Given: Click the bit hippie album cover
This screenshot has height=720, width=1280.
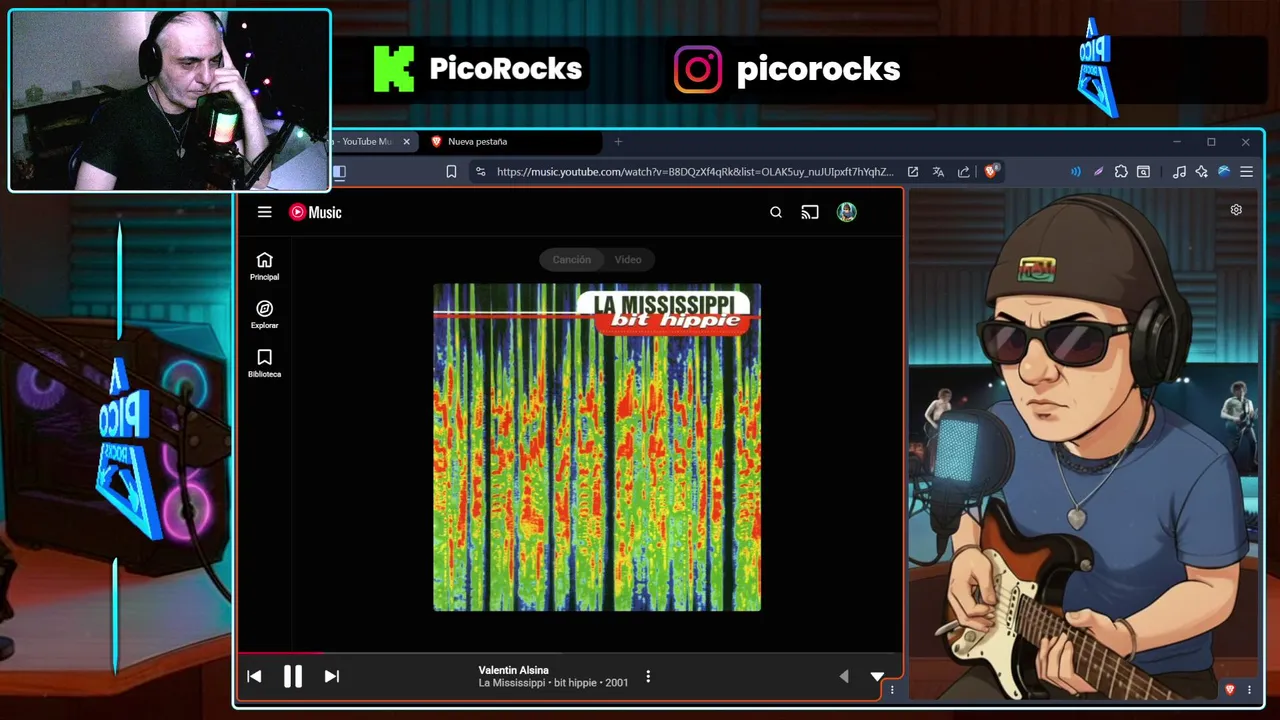Looking at the screenshot, I should click(597, 447).
